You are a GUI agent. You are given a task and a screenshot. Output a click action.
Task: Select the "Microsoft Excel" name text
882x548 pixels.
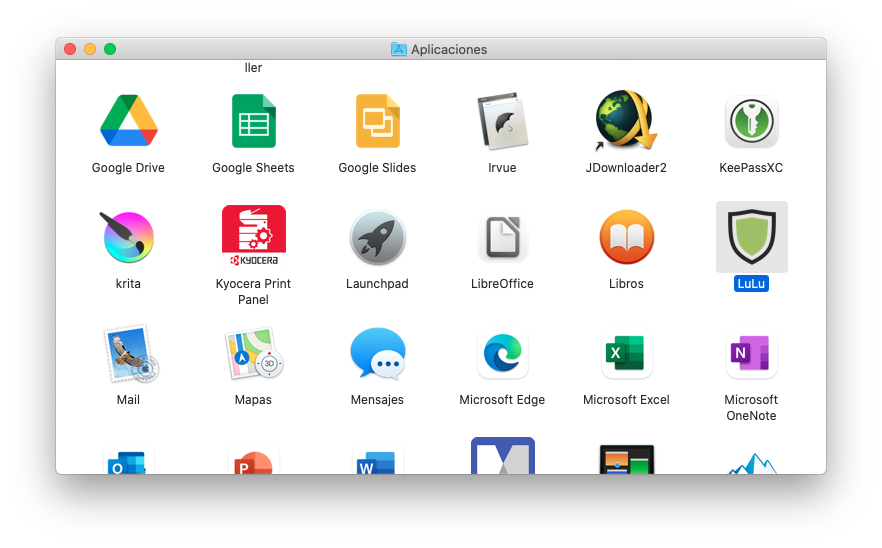626,399
